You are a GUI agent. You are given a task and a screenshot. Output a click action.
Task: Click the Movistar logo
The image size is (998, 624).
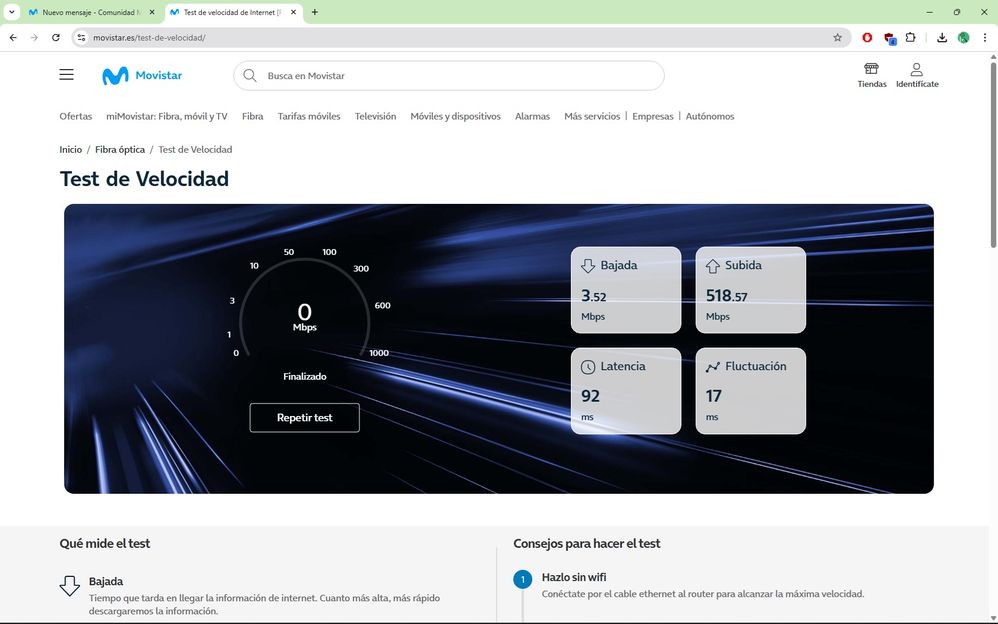[142, 76]
